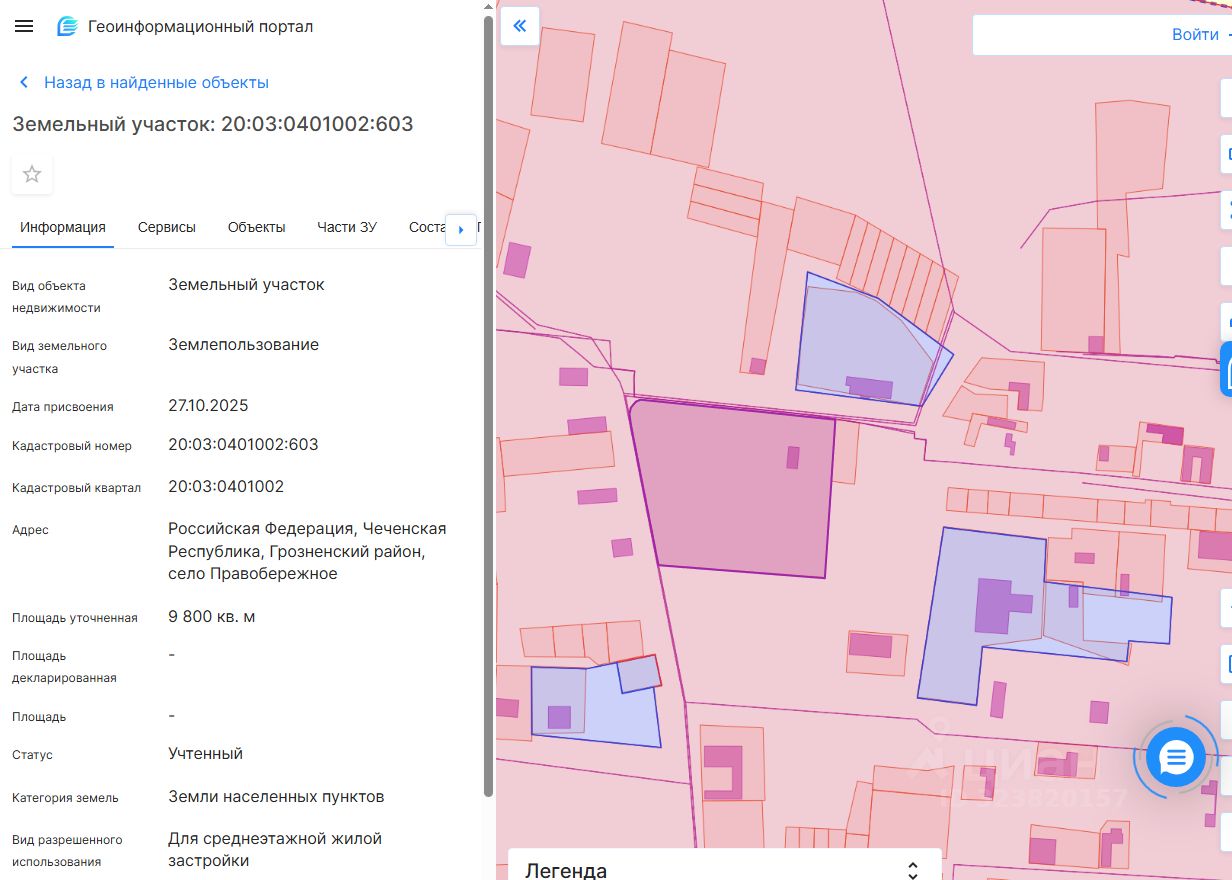The height and width of the screenshot is (880, 1232).
Task: Click the Категория земель label
Action: click(x=65, y=797)
